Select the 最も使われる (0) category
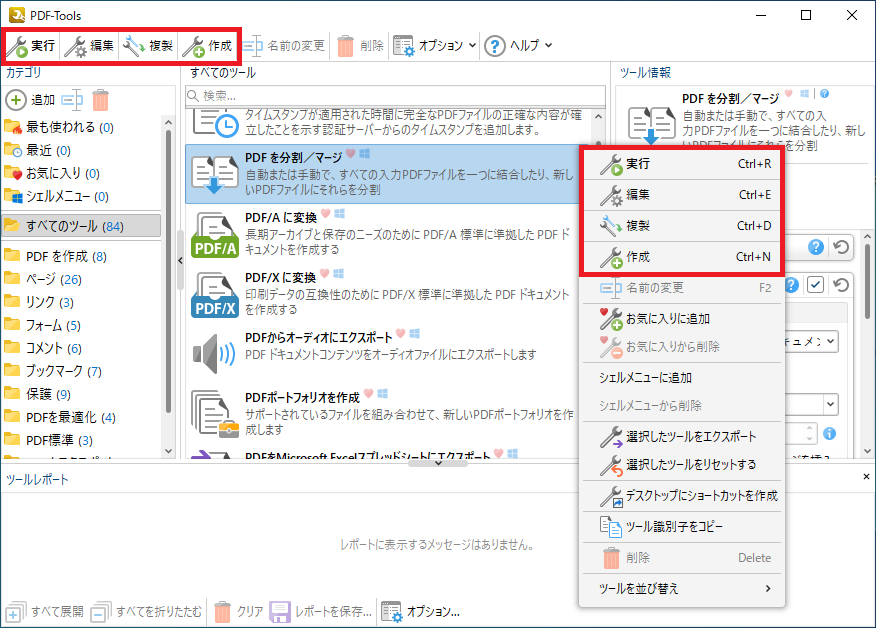The height and width of the screenshot is (628, 876). click(59, 127)
